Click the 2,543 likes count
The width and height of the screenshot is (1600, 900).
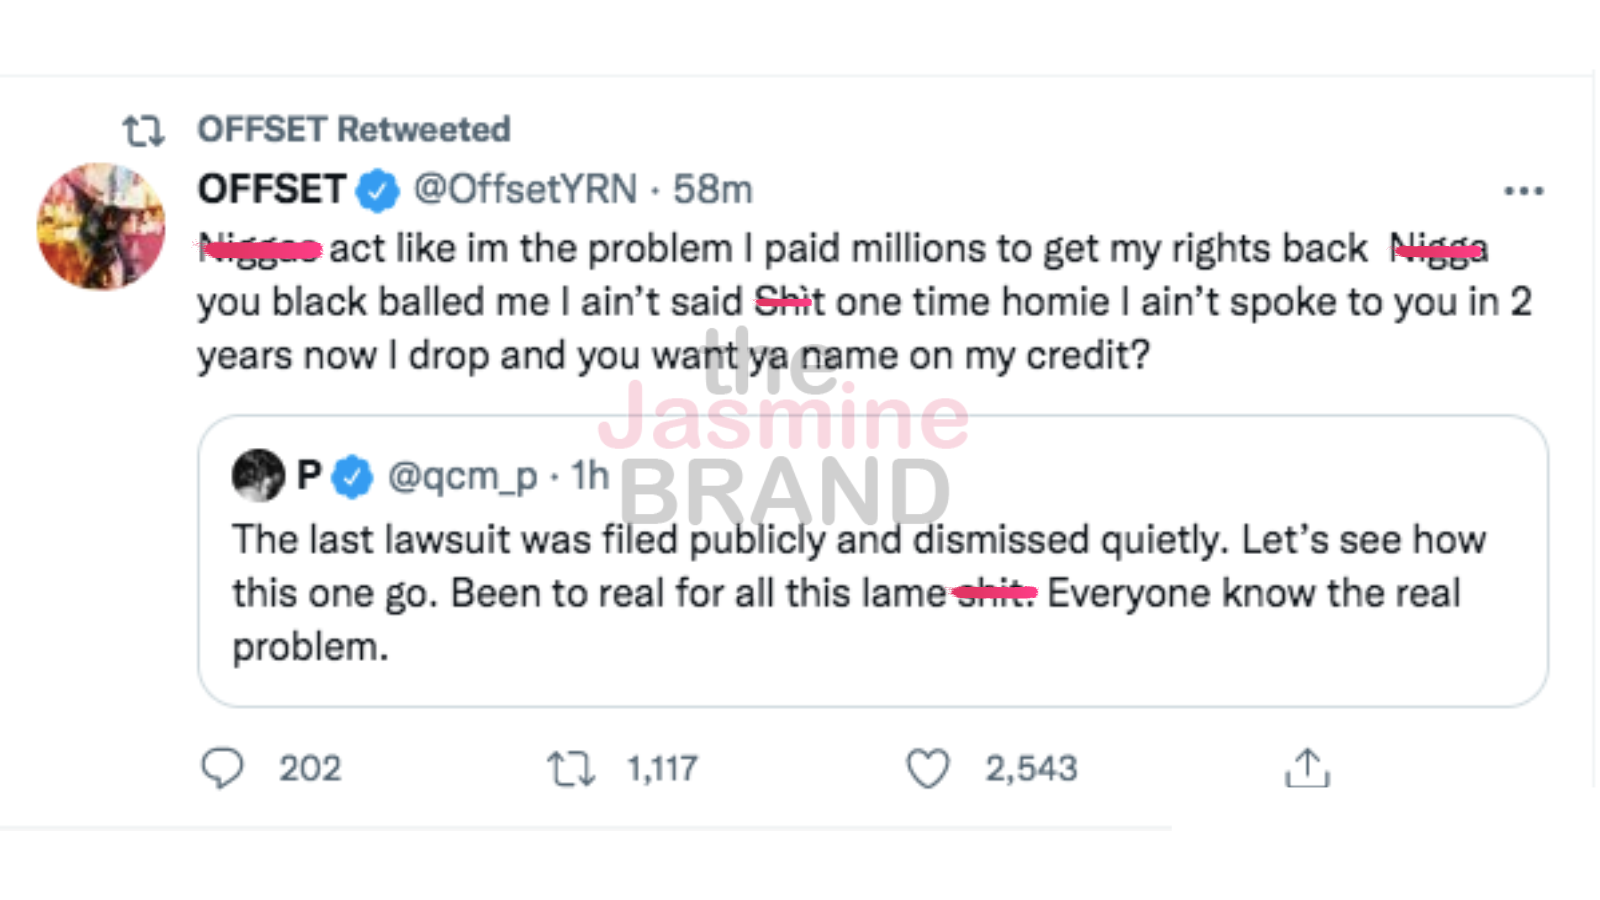(1031, 768)
